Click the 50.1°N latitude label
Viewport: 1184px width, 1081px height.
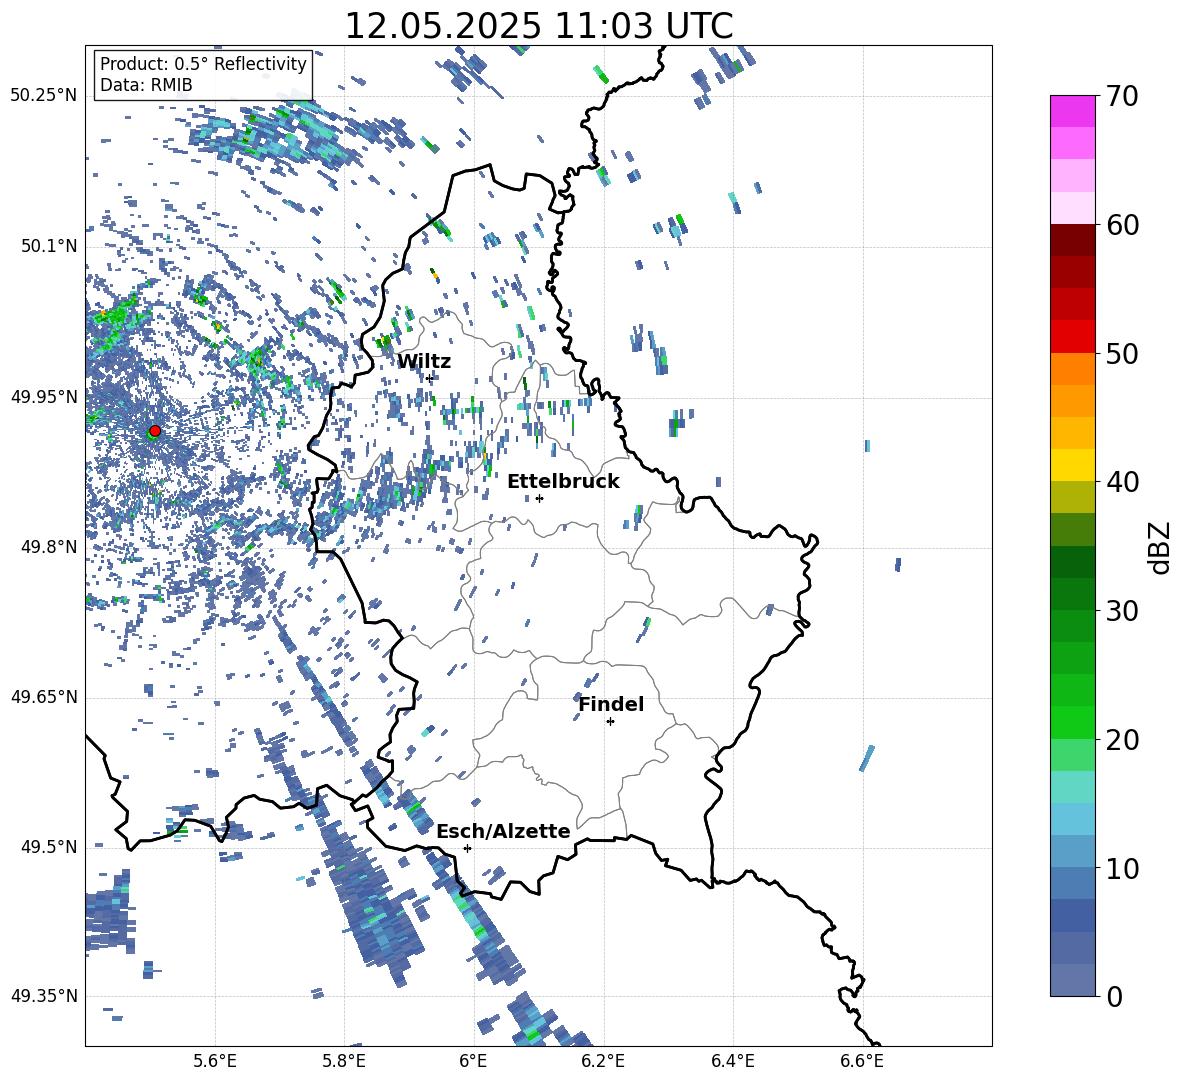tap(48, 246)
